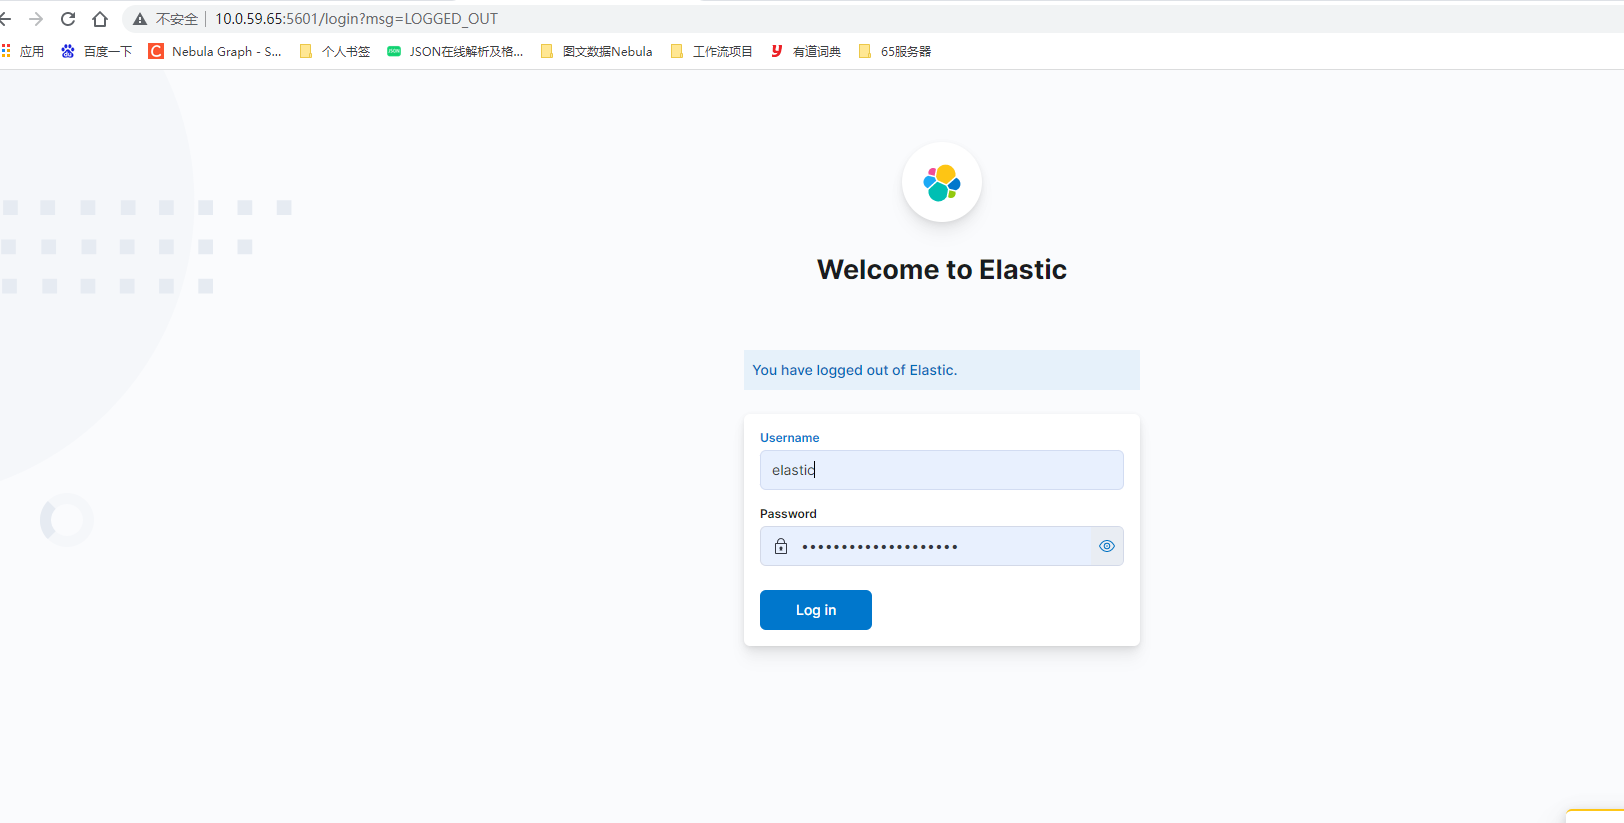Click the Log in button

point(816,610)
